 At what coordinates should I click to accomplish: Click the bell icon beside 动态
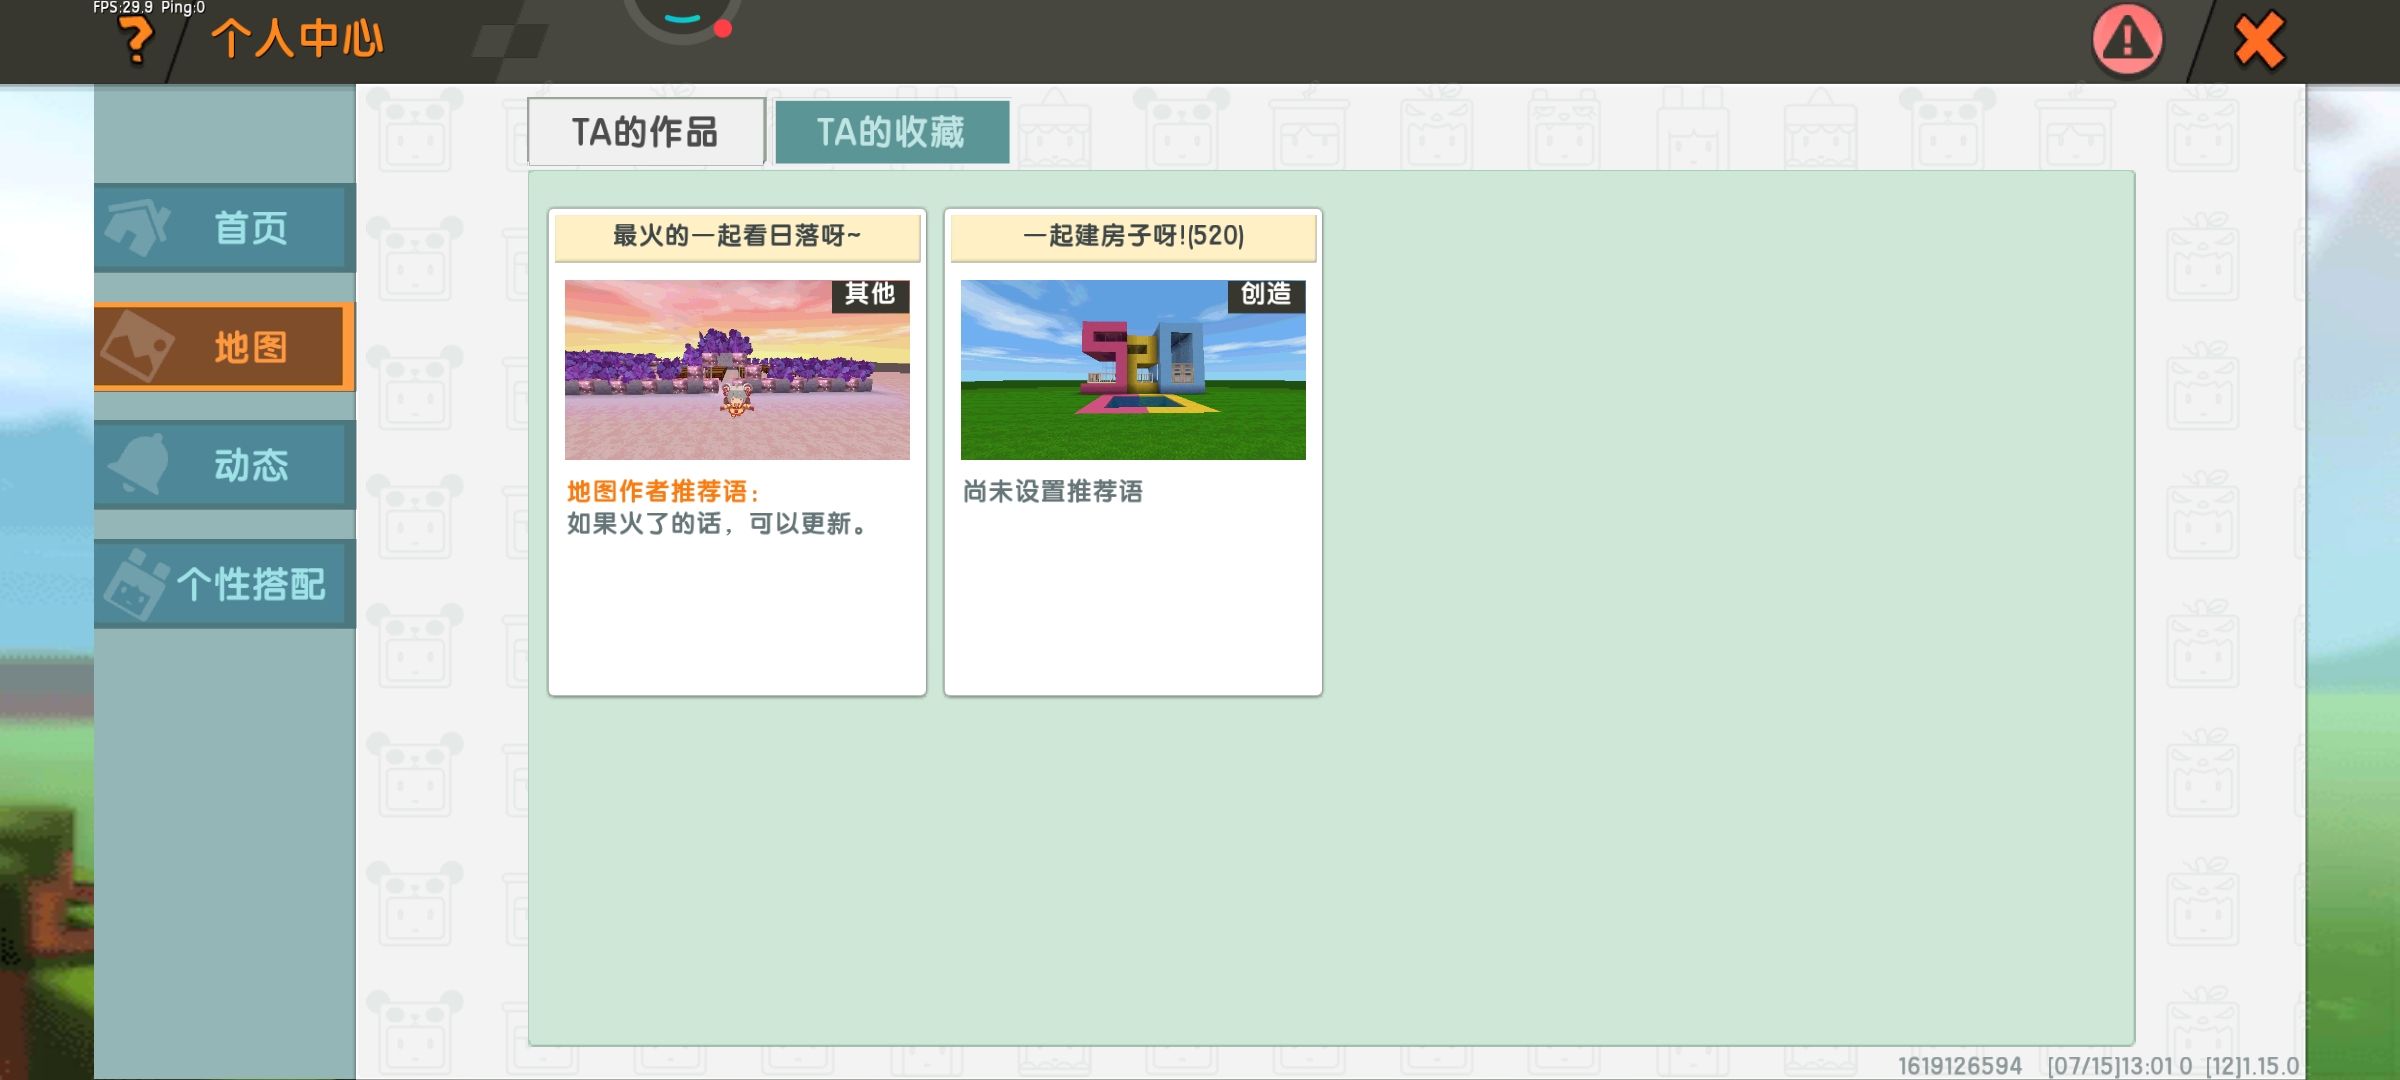(x=140, y=464)
